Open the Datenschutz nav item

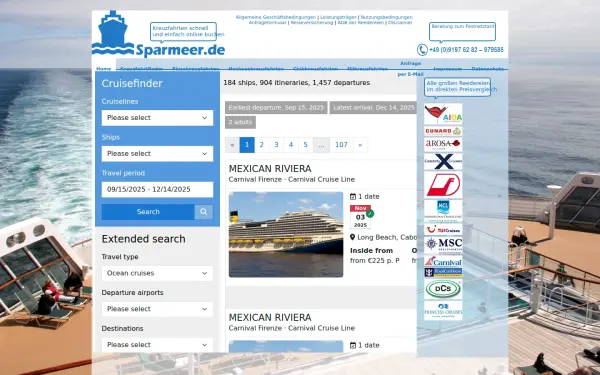pos(488,69)
